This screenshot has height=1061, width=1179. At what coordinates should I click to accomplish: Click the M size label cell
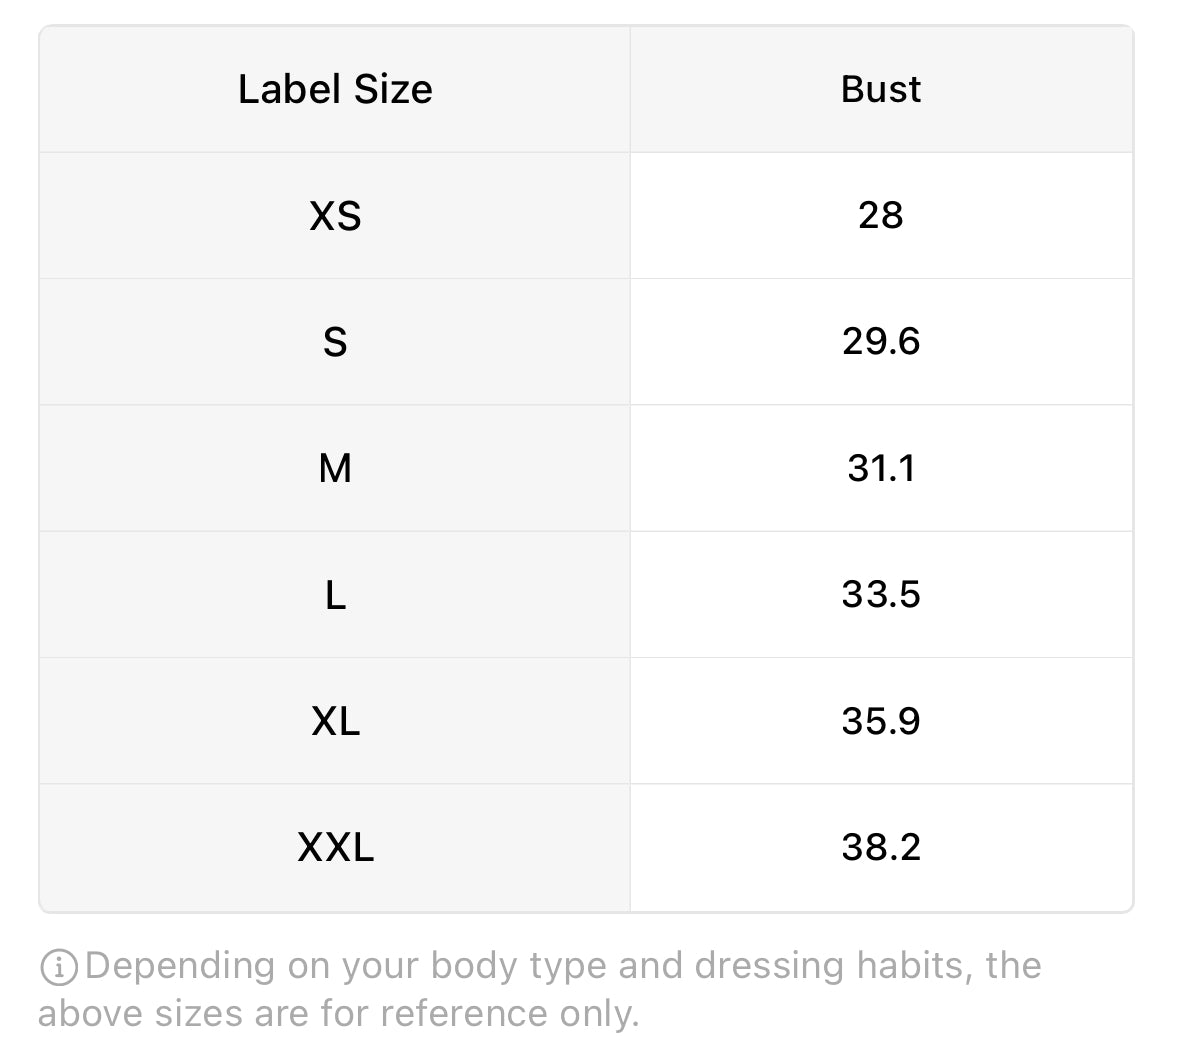point(335,468)
